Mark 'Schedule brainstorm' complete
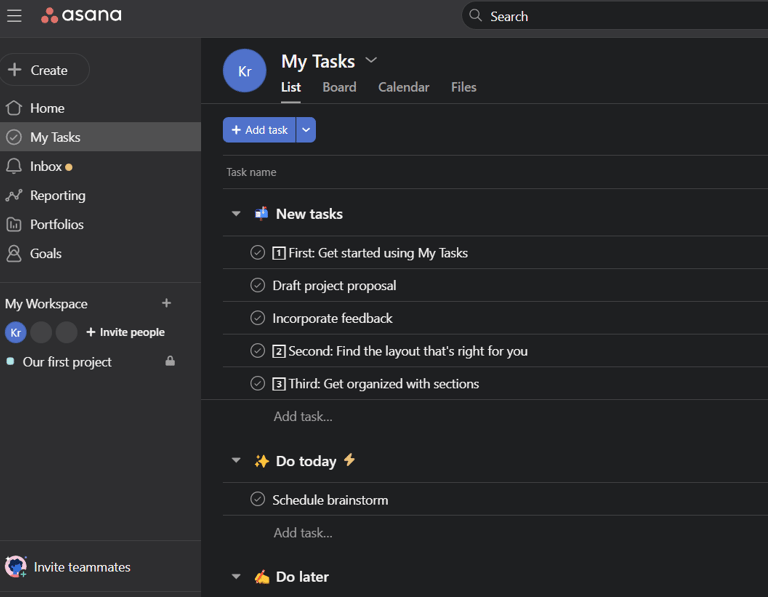This screenshot has width=768, height=597. pyautogui.click(x=258, y=499)
